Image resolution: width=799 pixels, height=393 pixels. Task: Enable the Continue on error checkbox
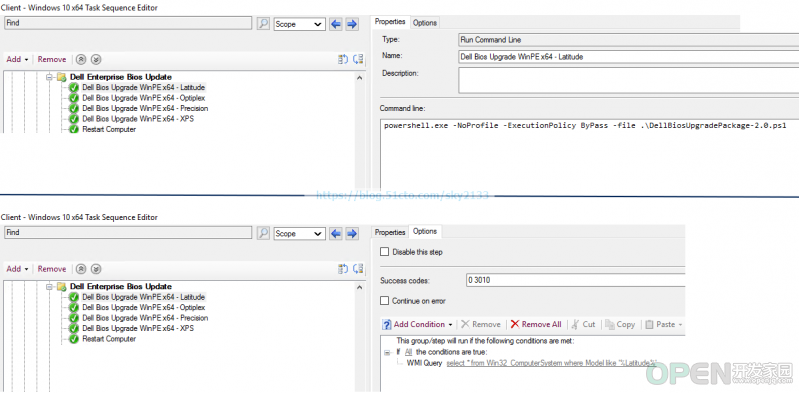[x=385, y=301]
